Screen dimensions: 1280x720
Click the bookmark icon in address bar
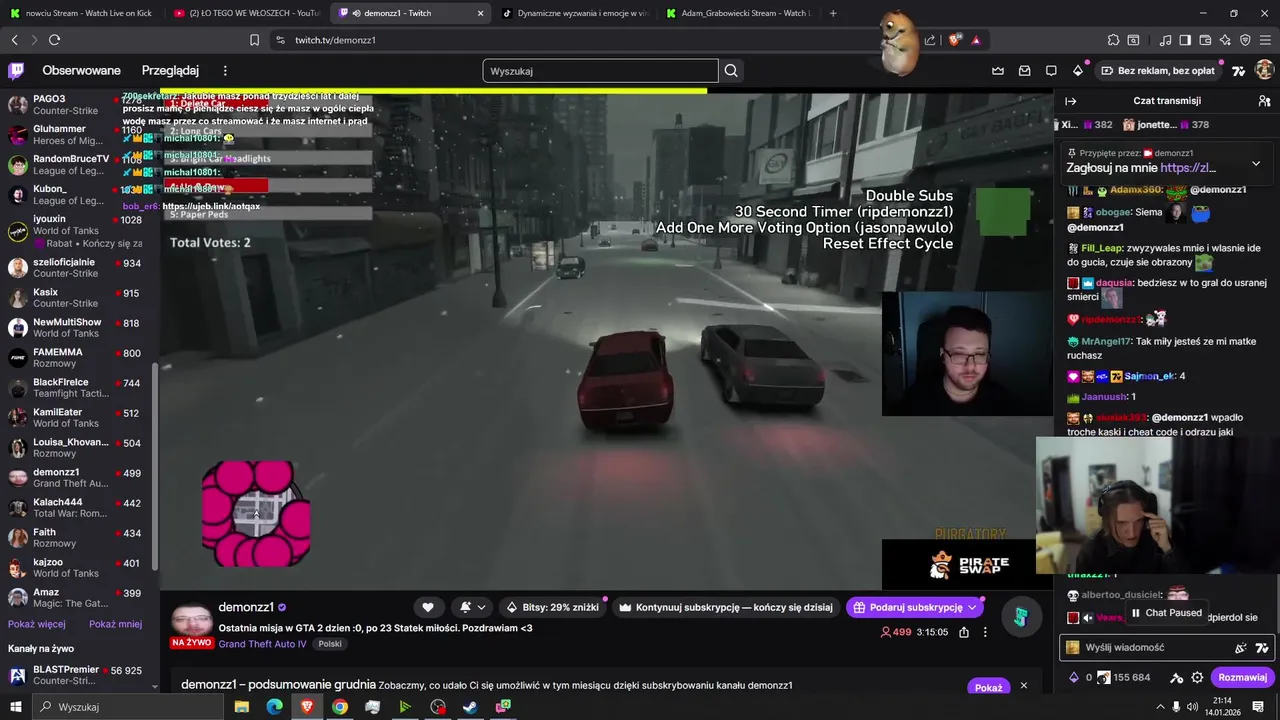pos(254,40)
